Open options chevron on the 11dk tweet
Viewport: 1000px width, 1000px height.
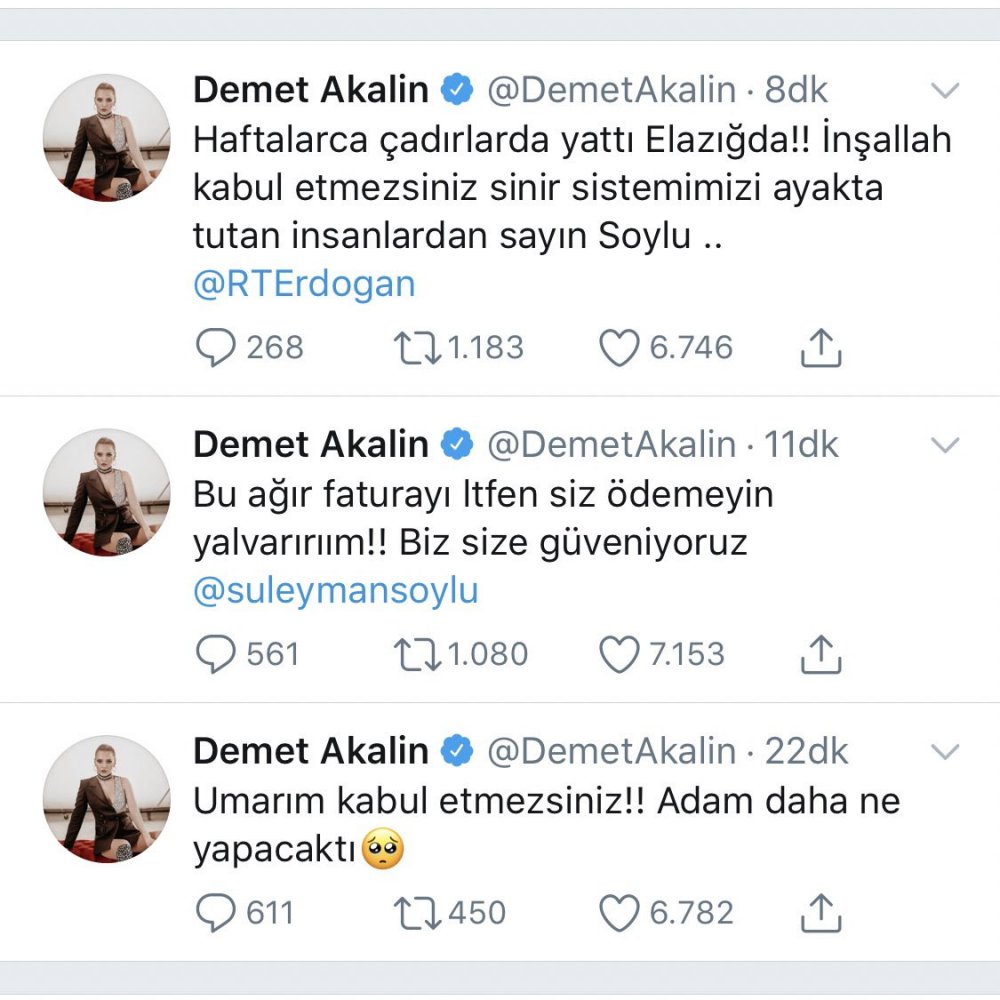[x=945, y=444]
